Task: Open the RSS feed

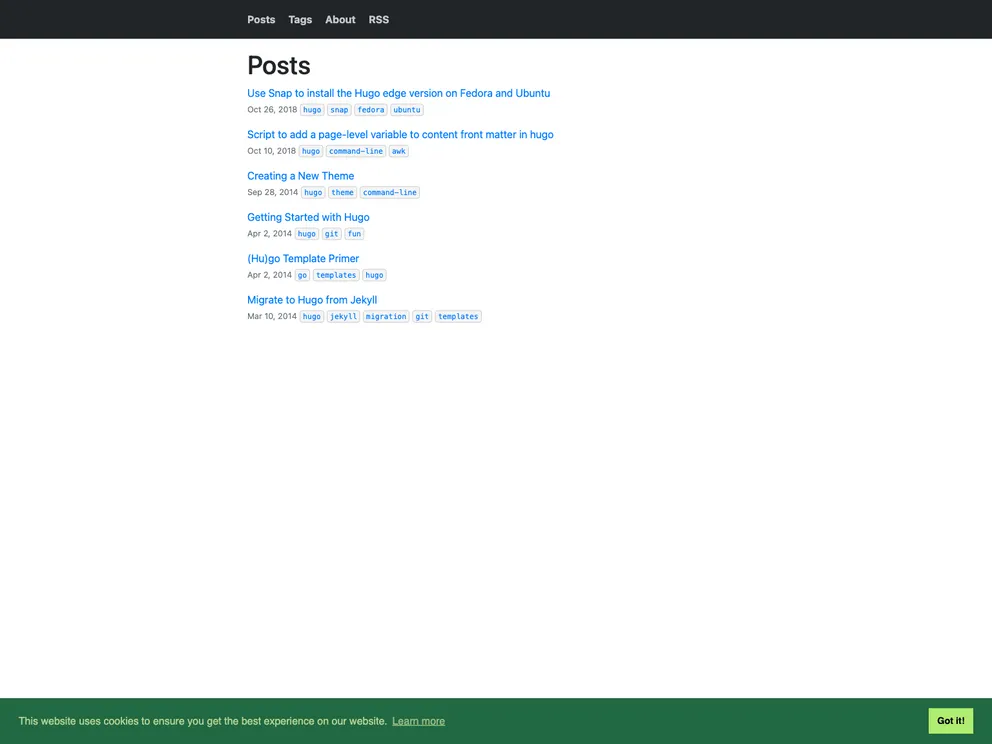Action: pyautogui.click(x=378, y=19)
